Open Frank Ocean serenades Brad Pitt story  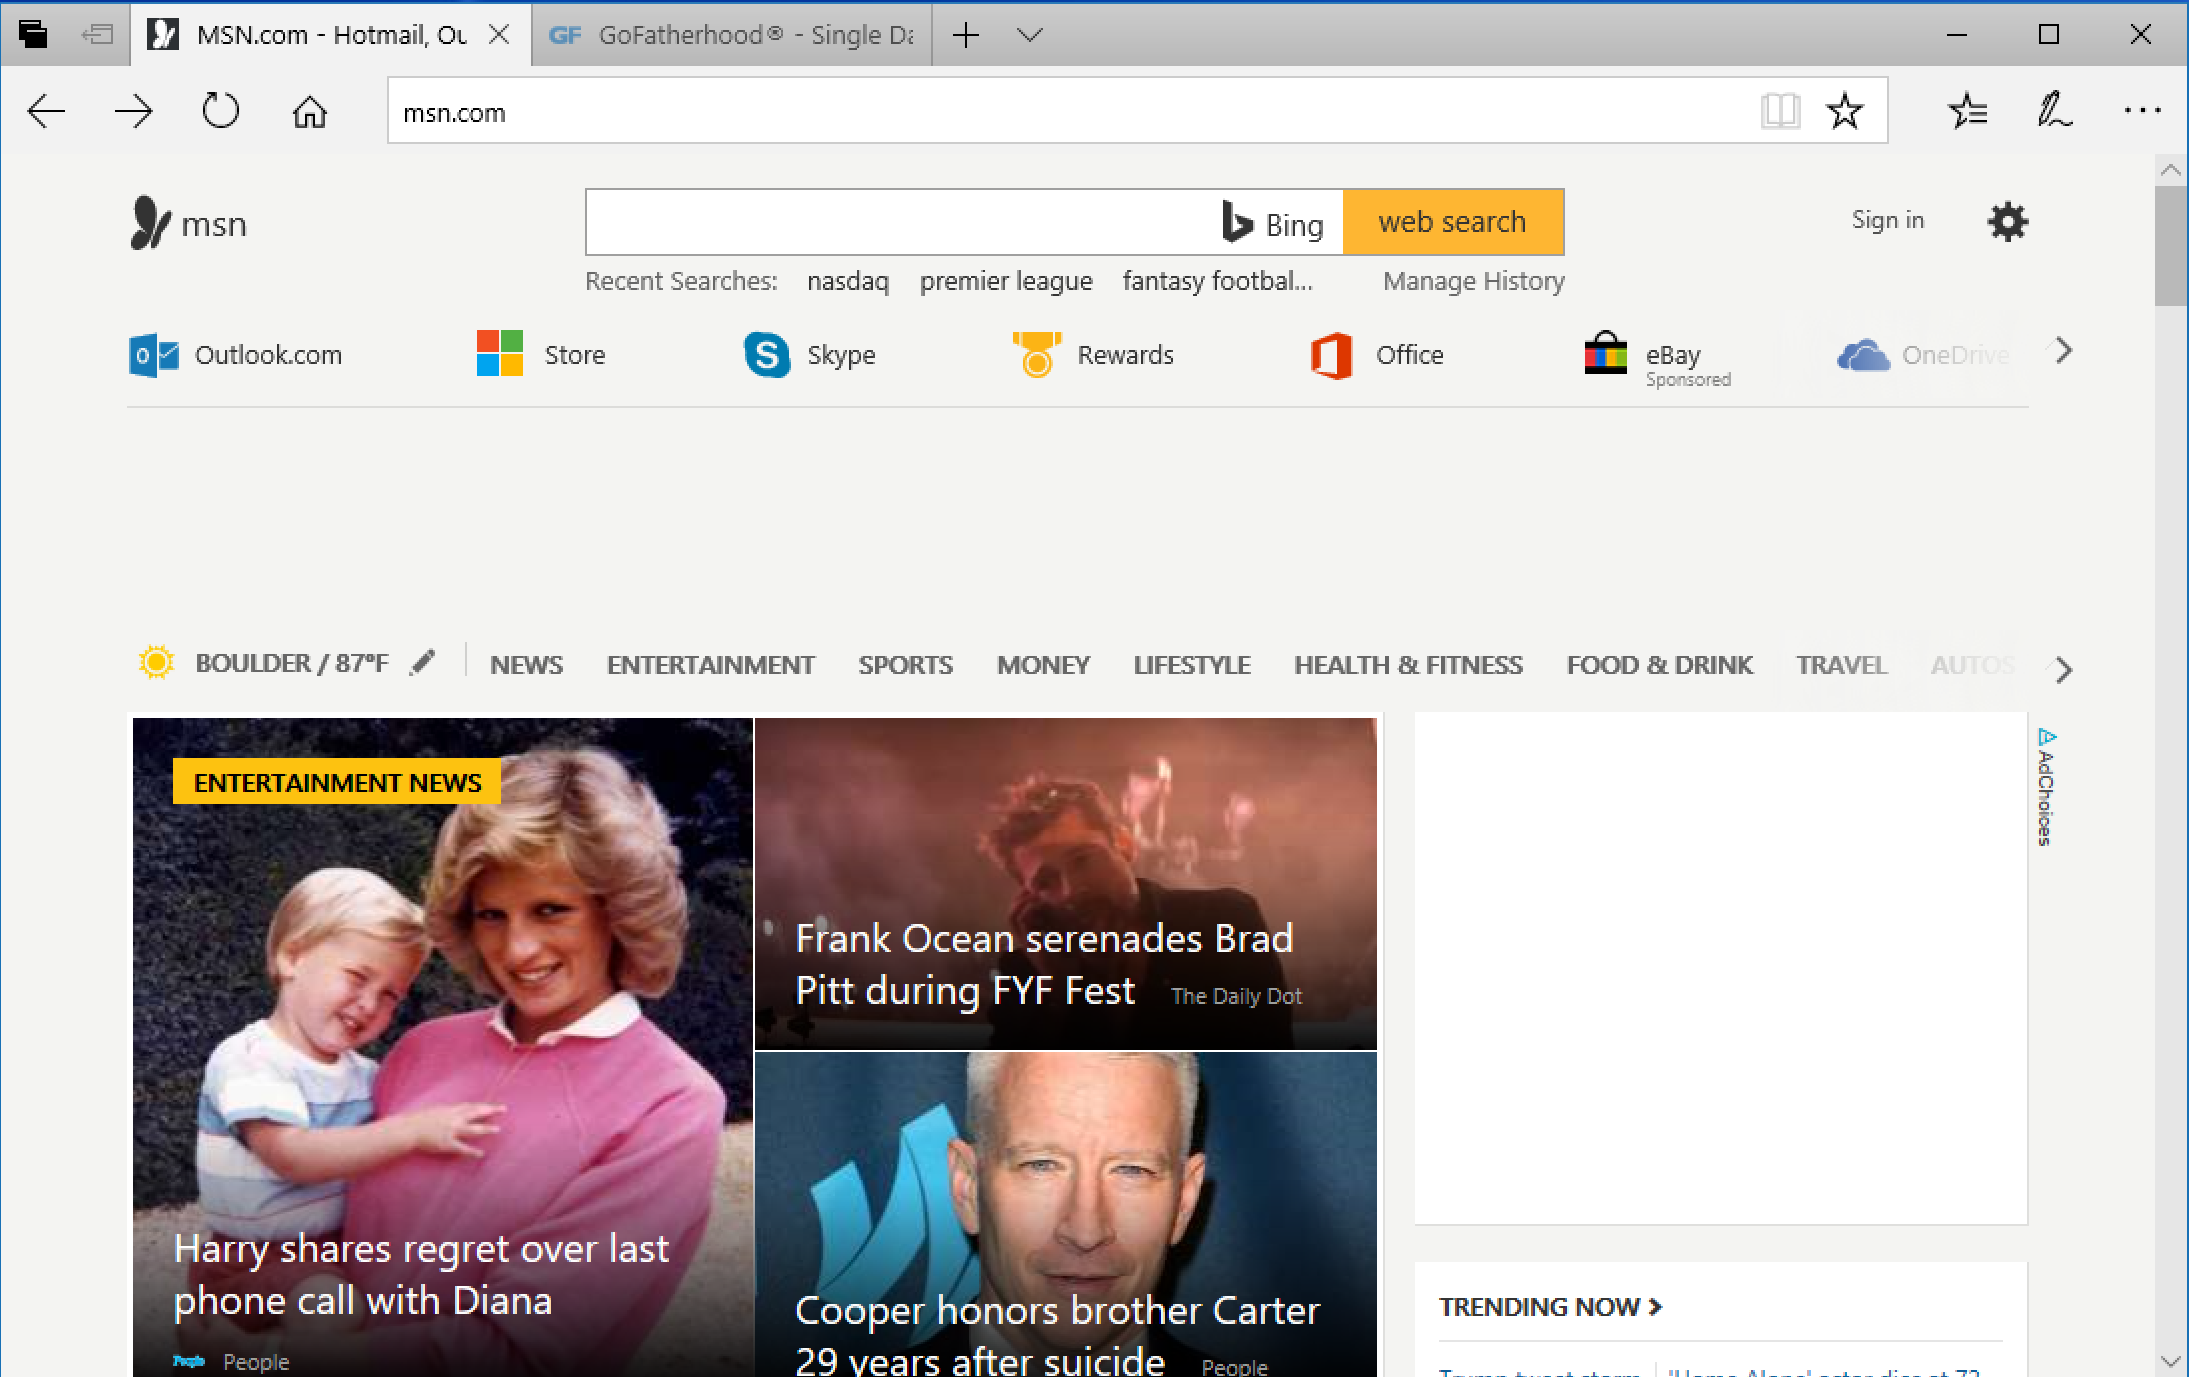[x=1065, y=884]
